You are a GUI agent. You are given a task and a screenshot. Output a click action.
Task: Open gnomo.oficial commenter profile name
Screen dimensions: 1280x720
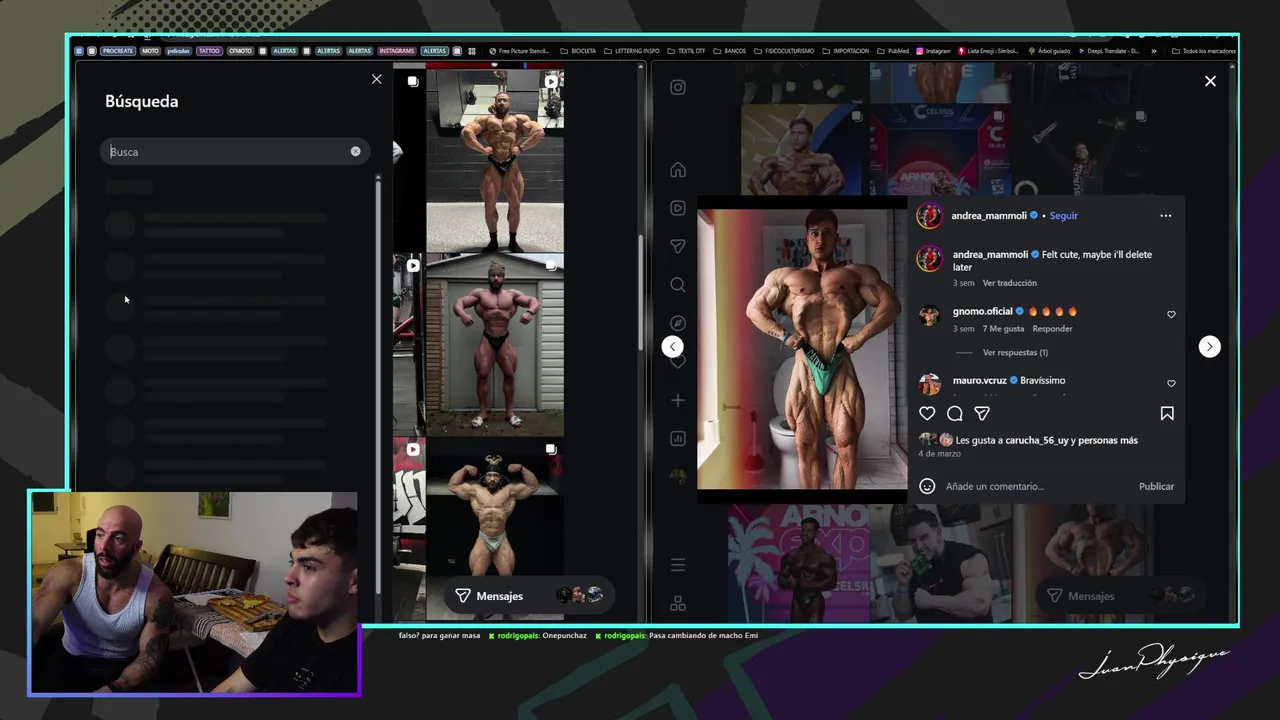[x=982, y=311]
